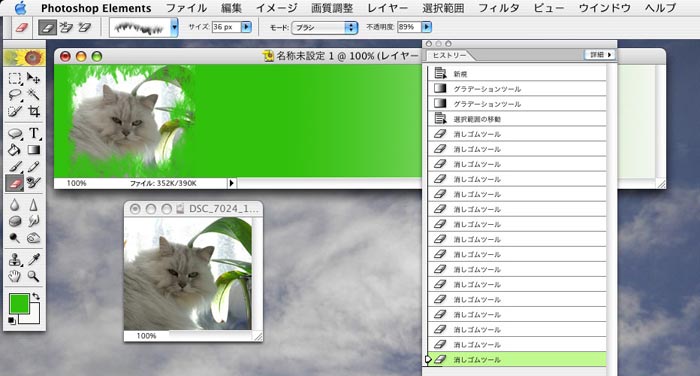
Task: Choose the Magic Eraser in options bar
Action: point(84,28)
